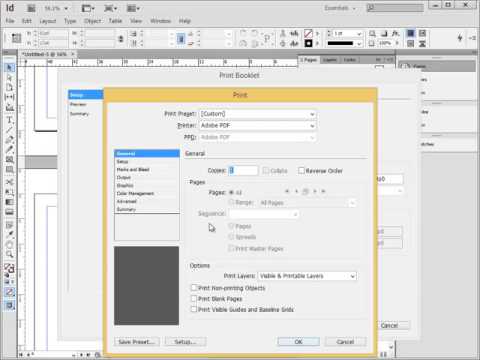The width and height of the screenshot is (480, 360).
Task: Select the Direct Selection tool
Action: pyautogui.click(x=9, y=78)
